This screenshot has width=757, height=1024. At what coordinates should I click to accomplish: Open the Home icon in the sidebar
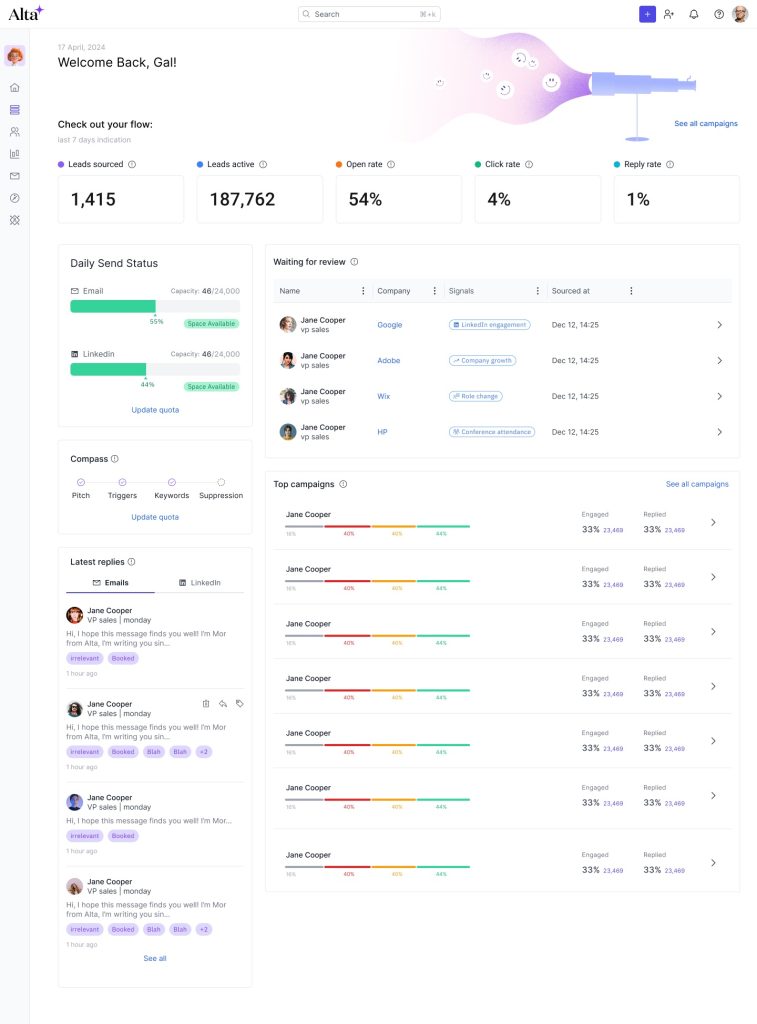(14, 88)
